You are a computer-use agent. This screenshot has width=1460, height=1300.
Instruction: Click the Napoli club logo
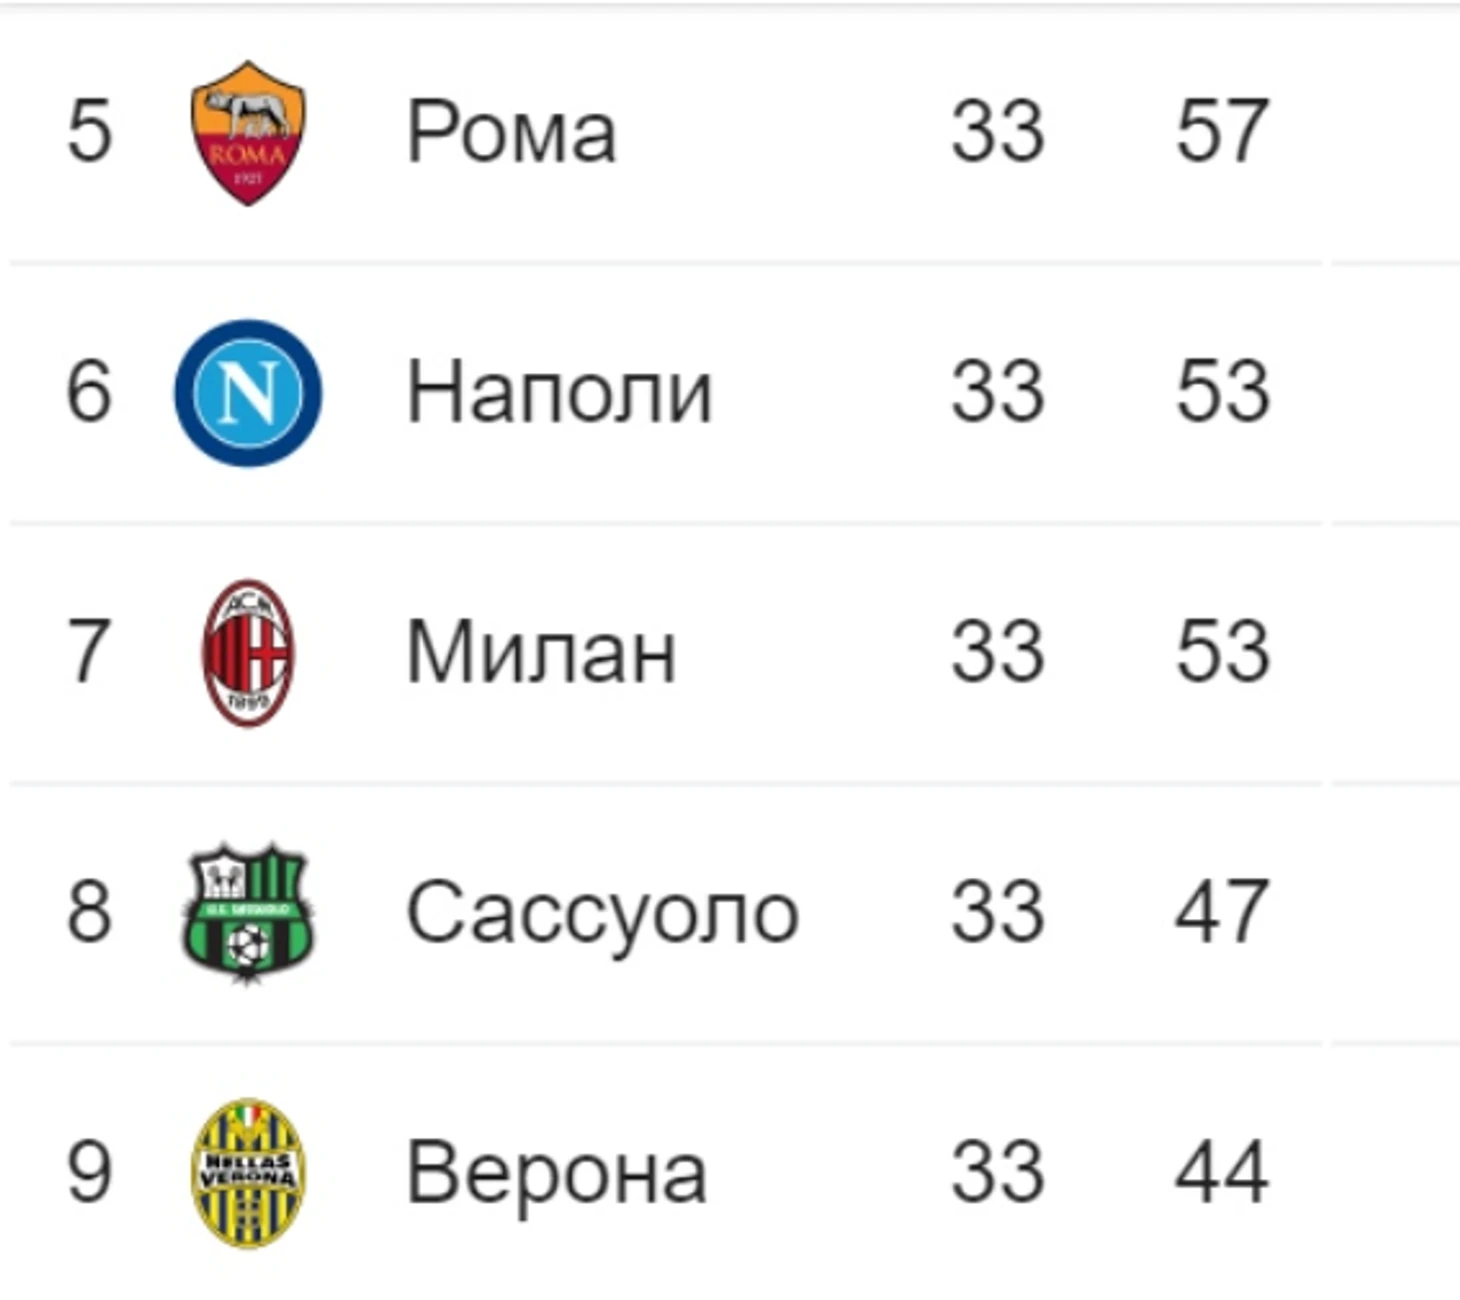[x=248, y=393]
